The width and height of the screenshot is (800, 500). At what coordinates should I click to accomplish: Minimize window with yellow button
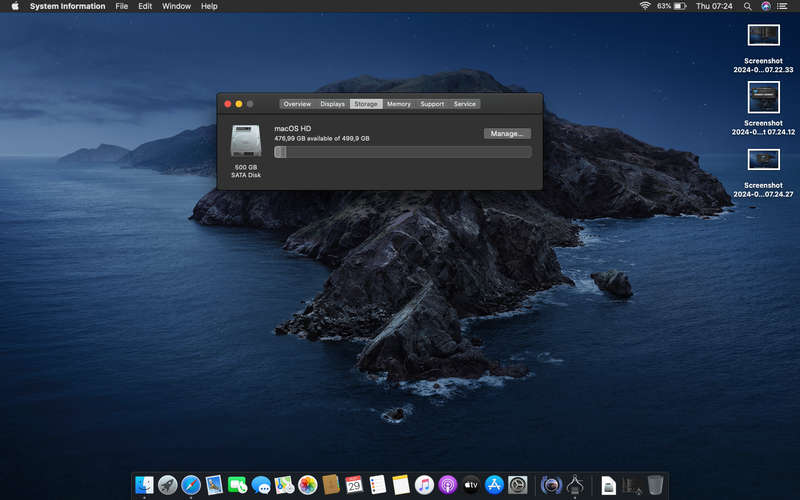[239, 104]
